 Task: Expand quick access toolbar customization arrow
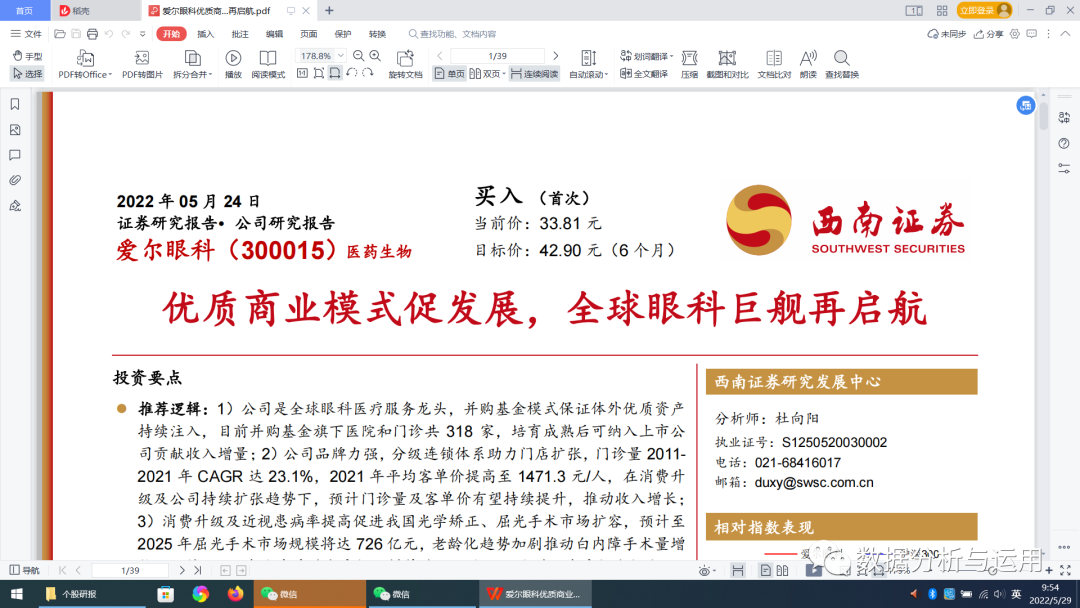143,34
